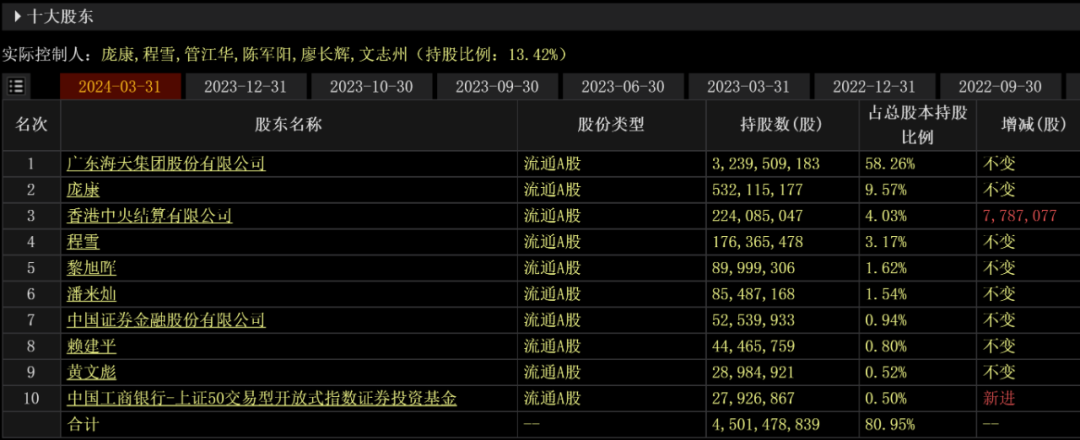
Task: Click the 持股数(股) column header
Action: pos(782,125)
